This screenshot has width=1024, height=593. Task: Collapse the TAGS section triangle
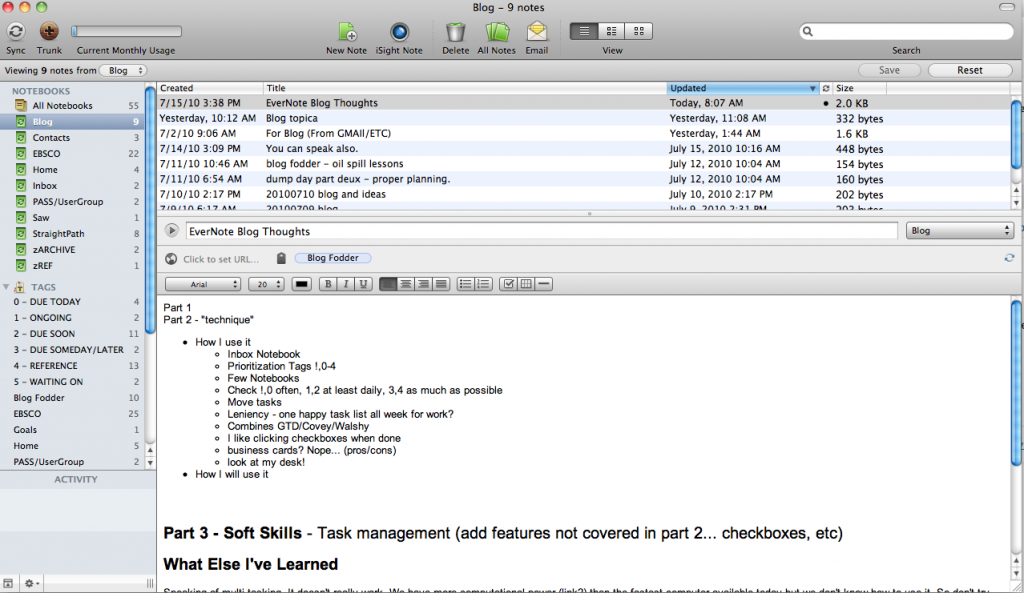pyautogui.click(x=6, y=287)
